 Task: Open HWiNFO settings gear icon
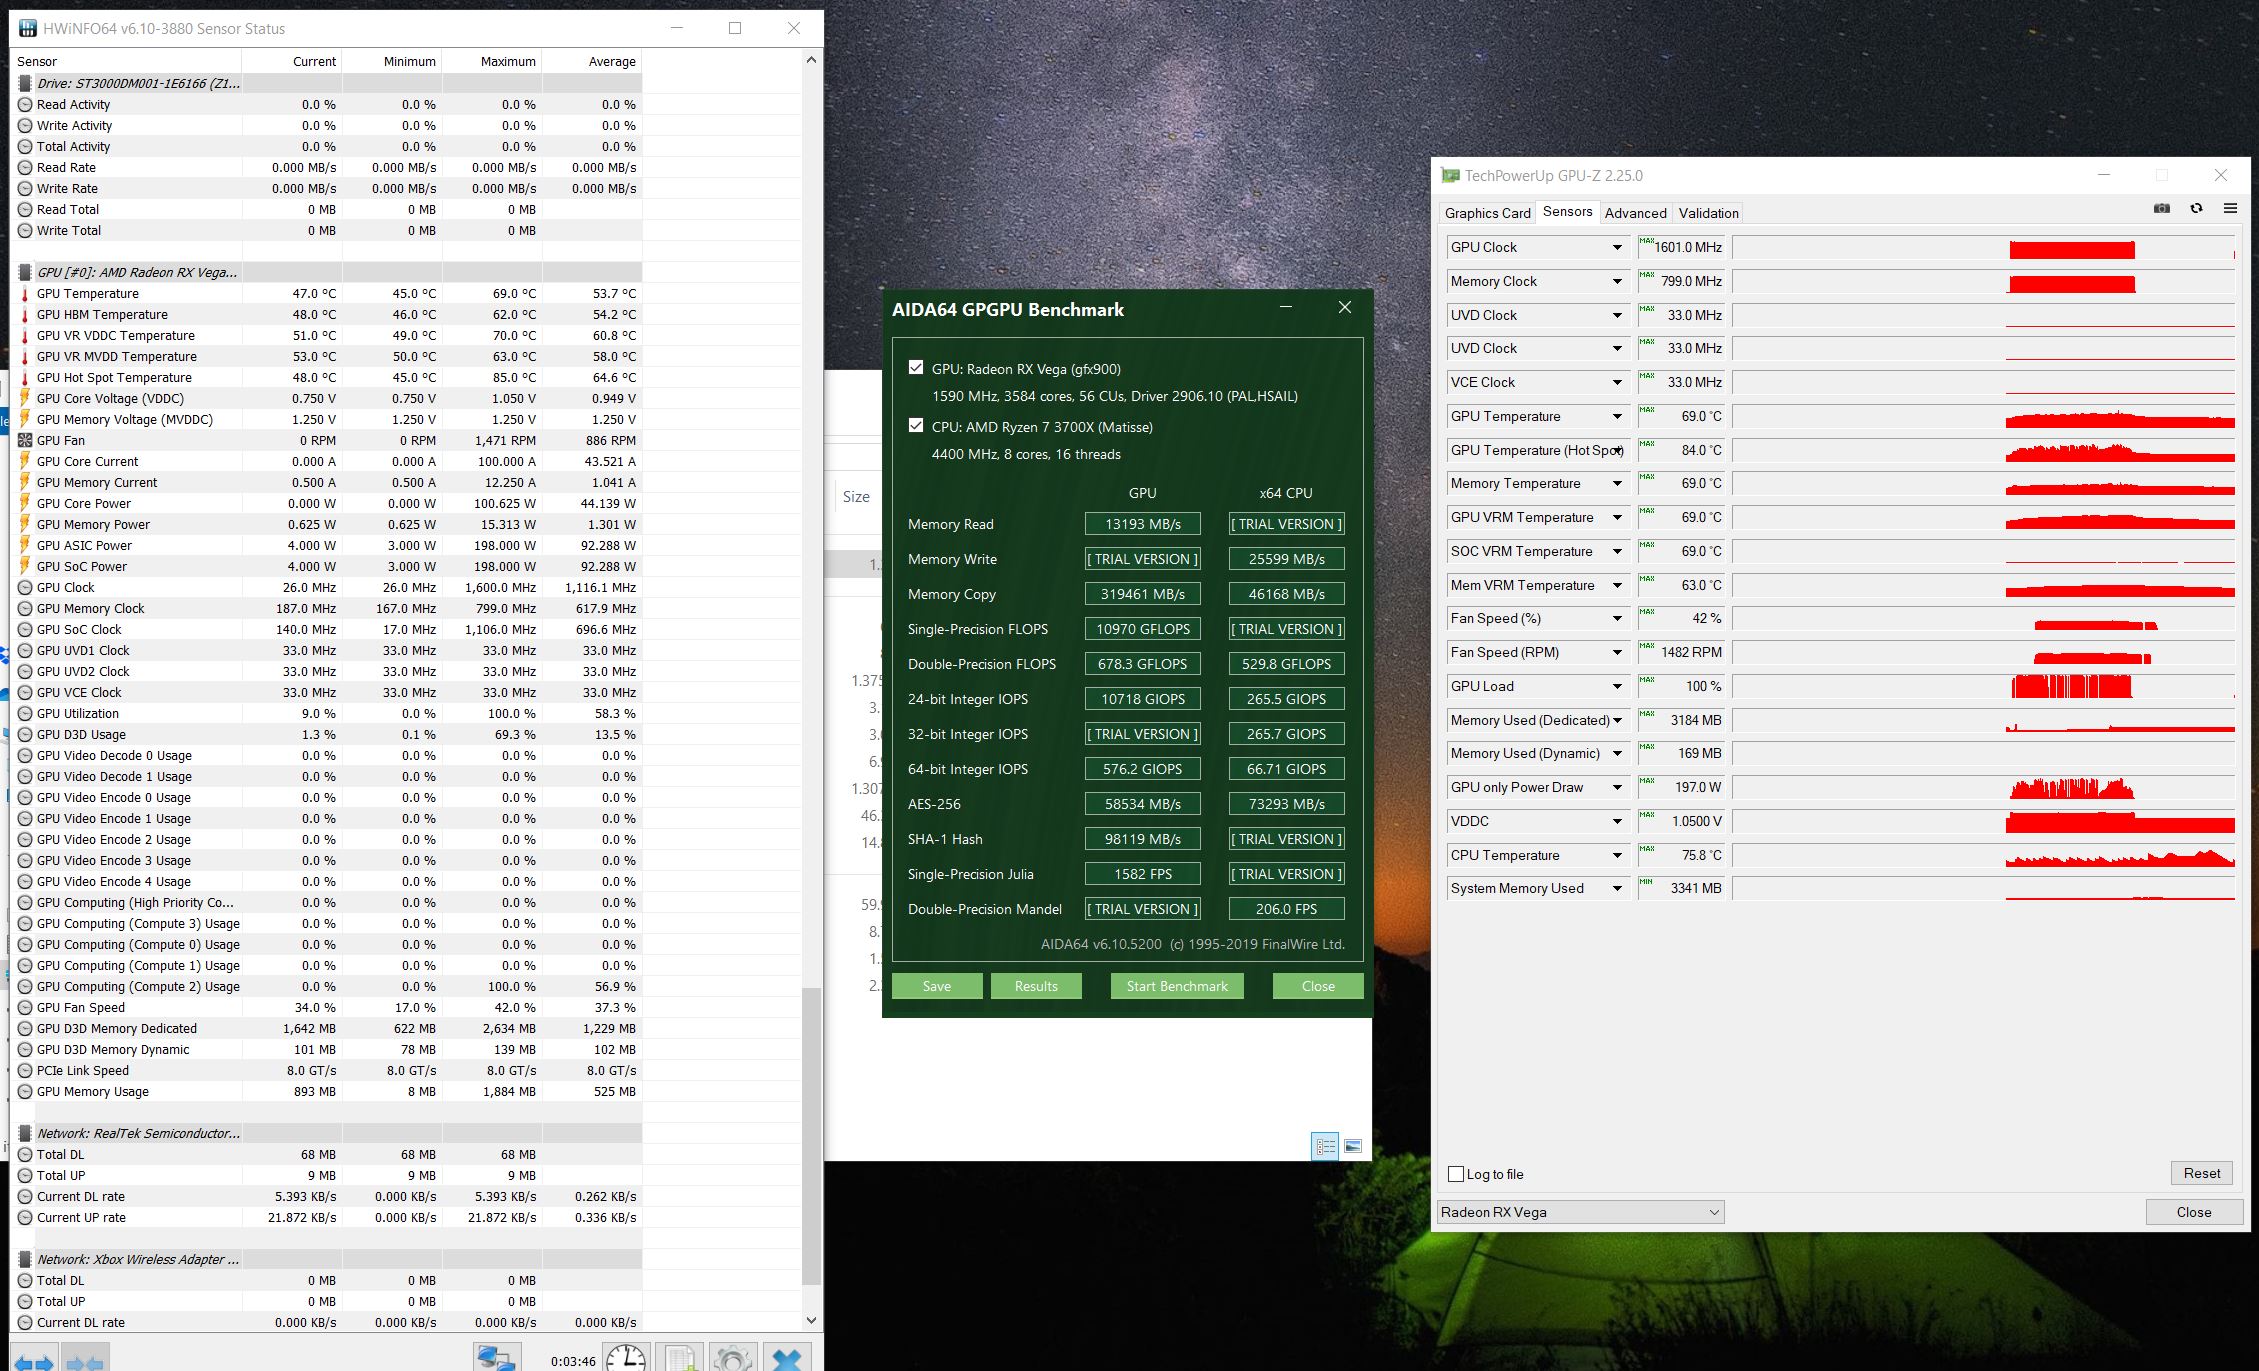733,1358
